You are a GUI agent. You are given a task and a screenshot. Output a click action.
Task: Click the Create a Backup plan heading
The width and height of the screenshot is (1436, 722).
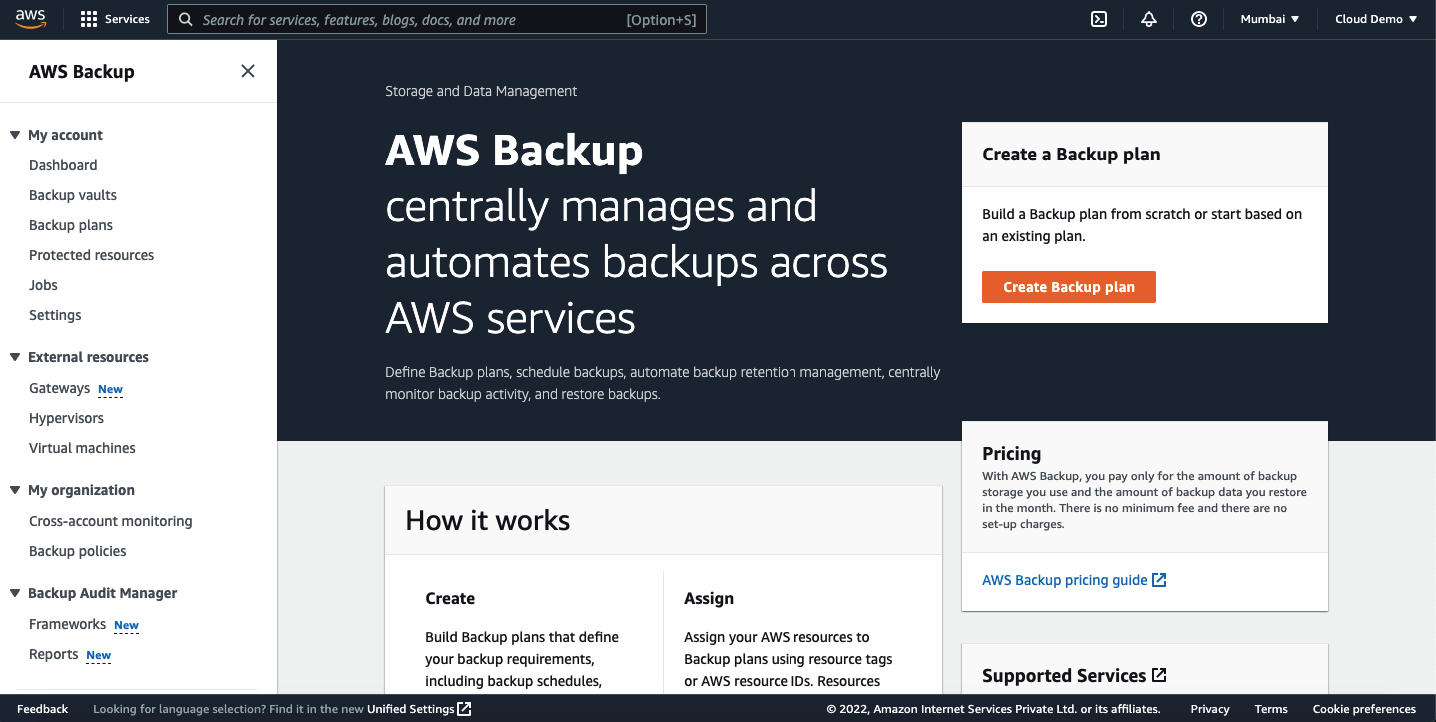coord(1071,154)
